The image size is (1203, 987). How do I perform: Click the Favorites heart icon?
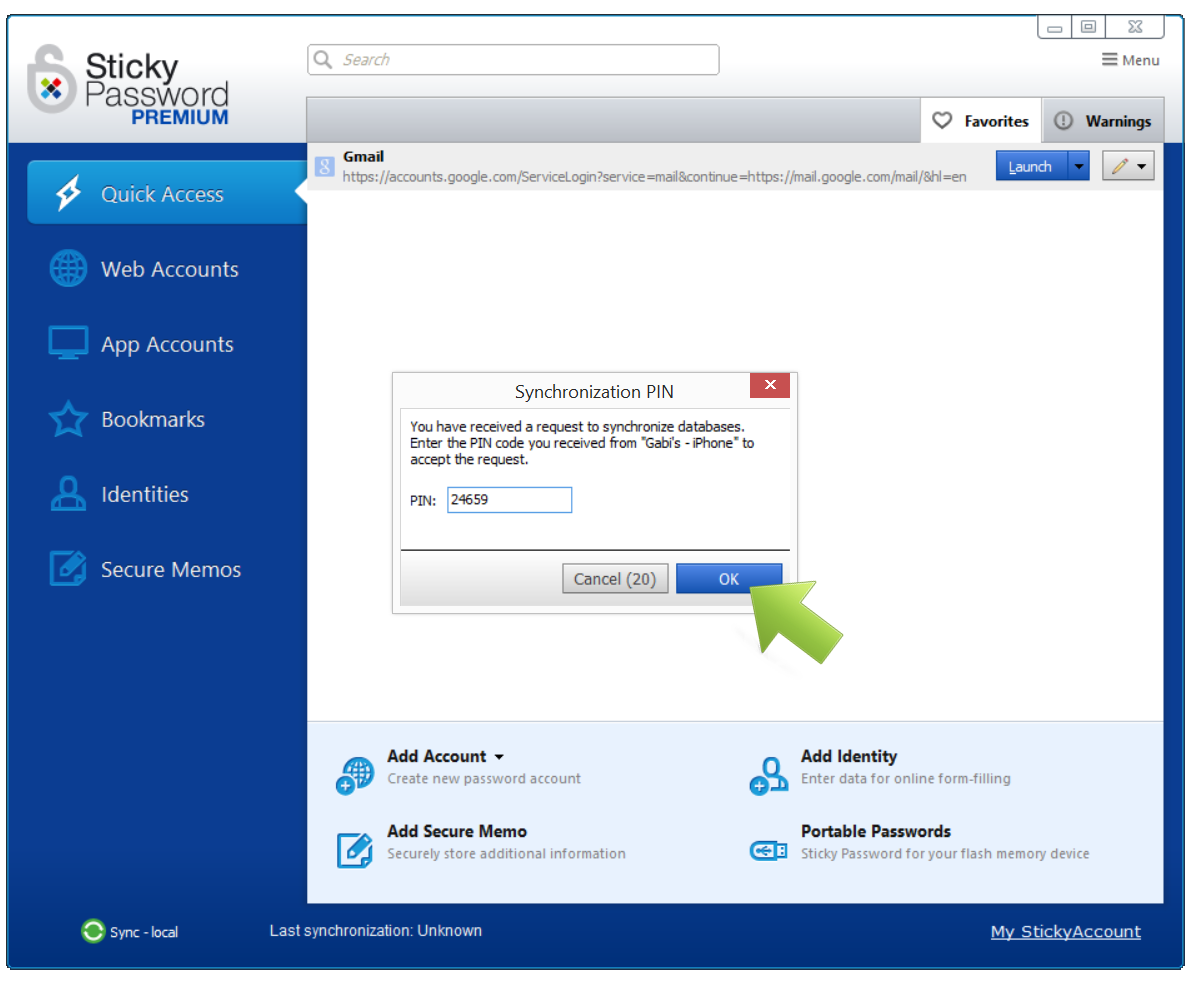[x=942, y=121]
